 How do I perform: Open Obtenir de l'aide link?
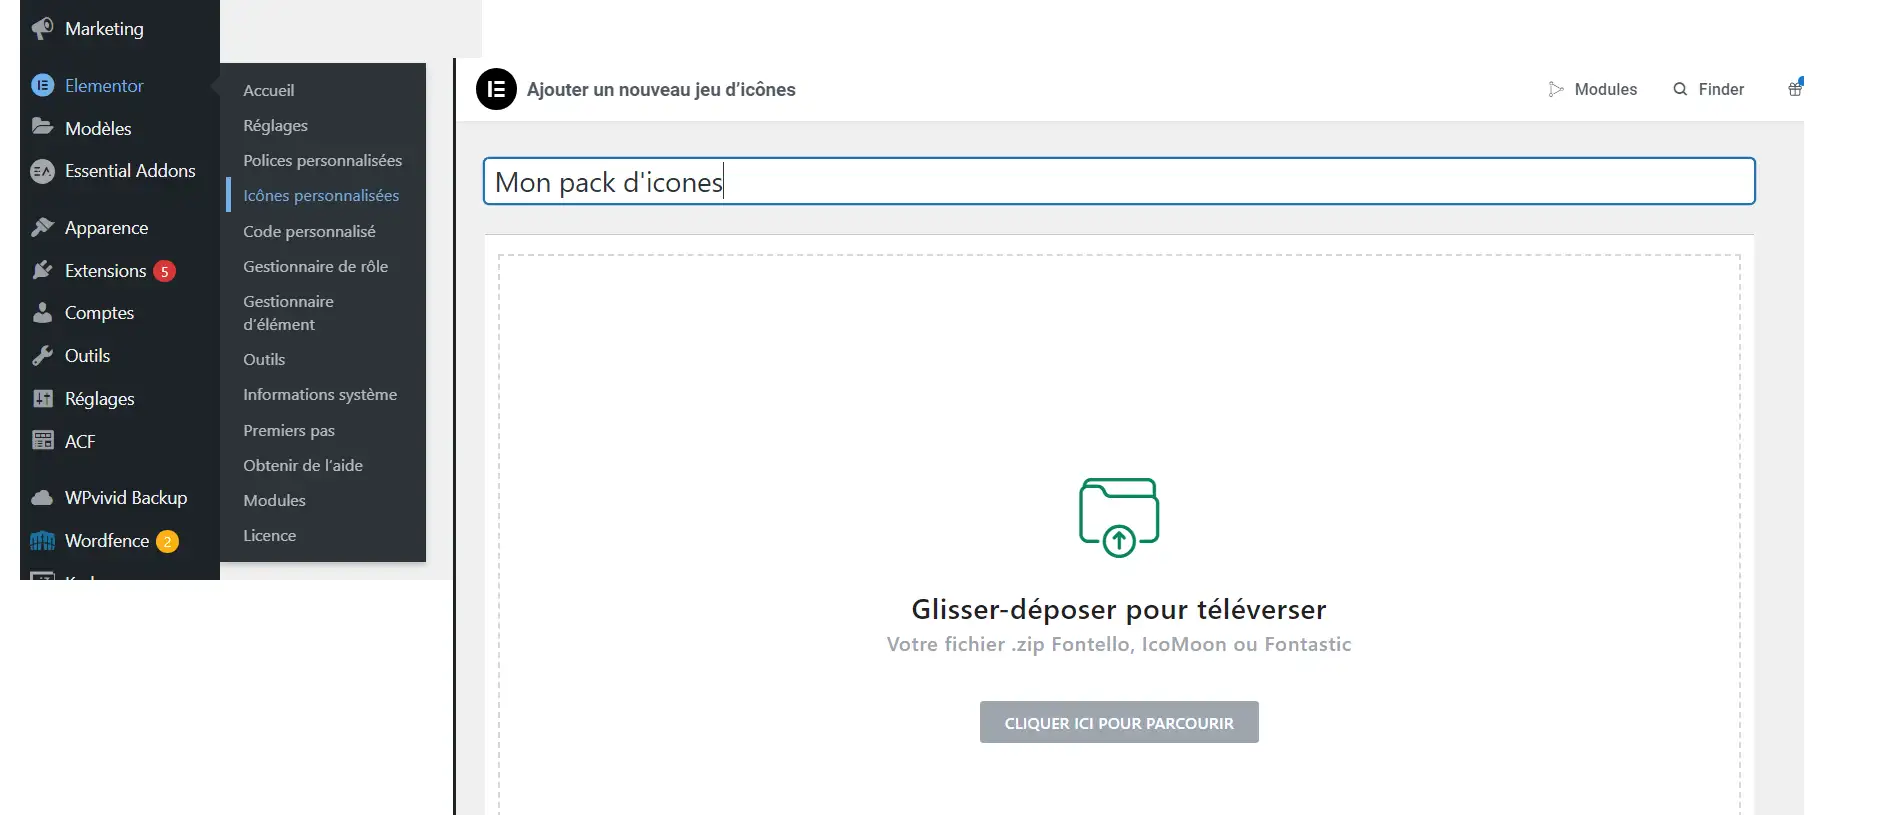(x=303, y=465)
